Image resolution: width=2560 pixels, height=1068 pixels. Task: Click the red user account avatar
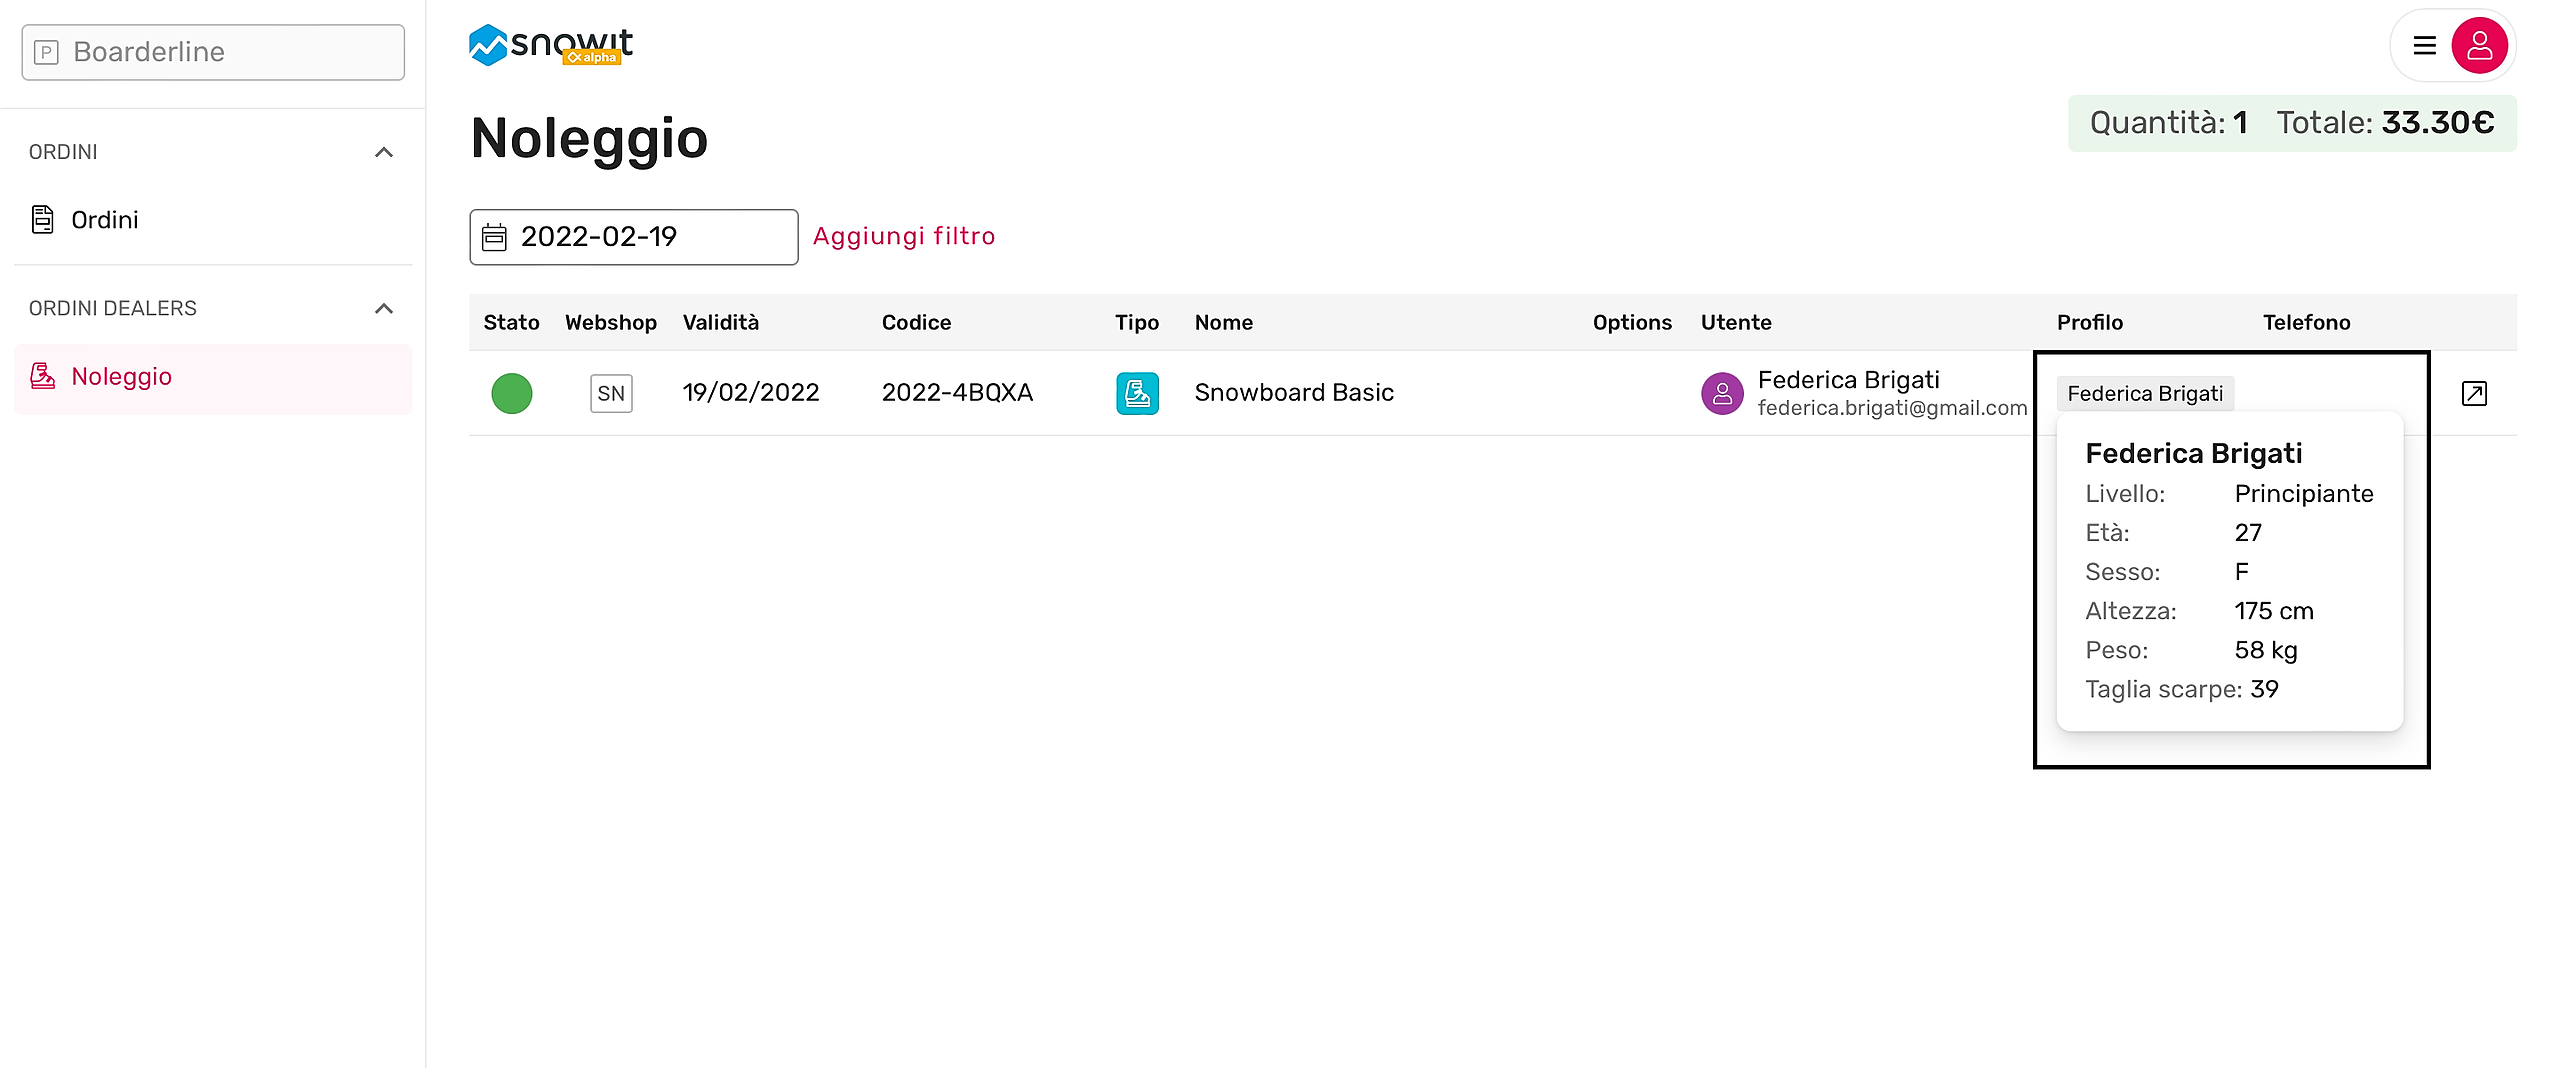(2479, 46)
